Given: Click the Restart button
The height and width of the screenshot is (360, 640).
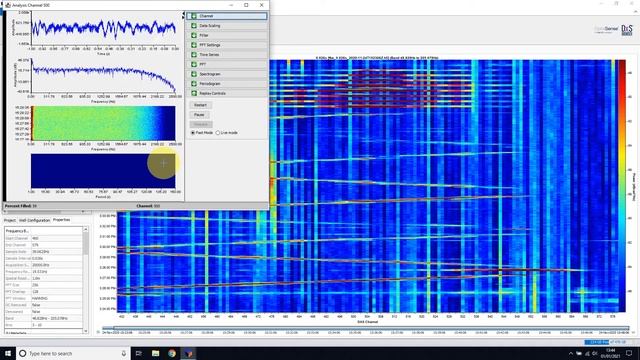Looking at the screenshot, I should tap(200, 105).
